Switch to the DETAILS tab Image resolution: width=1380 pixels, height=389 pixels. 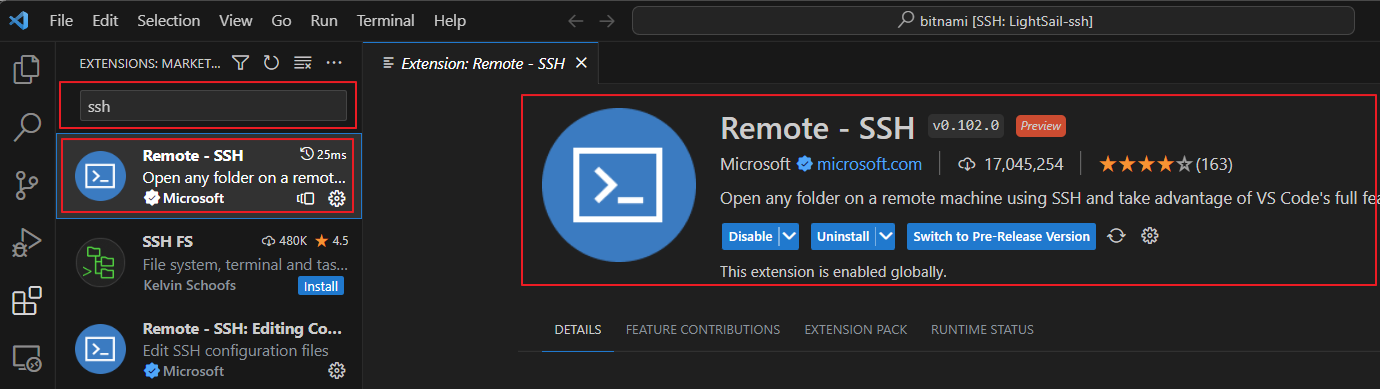[577, 329]
